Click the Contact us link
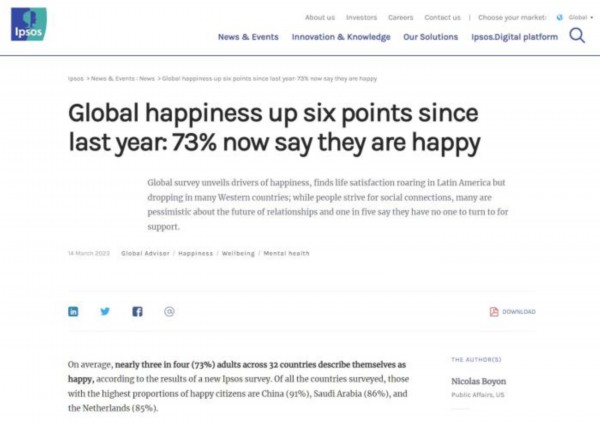The width and height of the screenshot is (600, 424). [442, 17]
